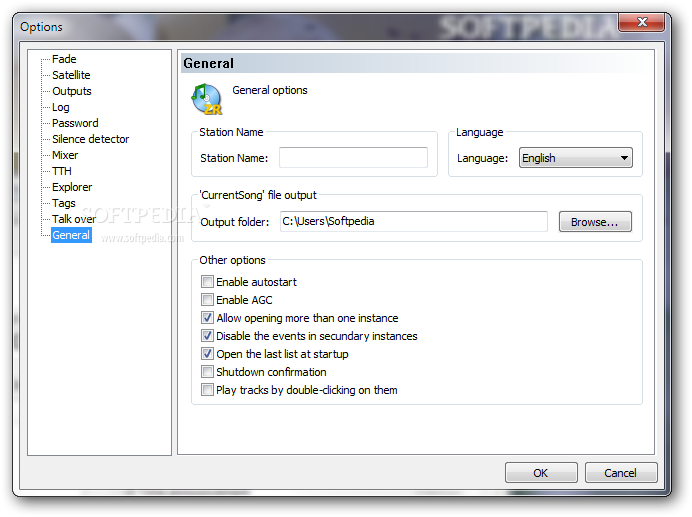The height and width of the screenshot is (517, 692).
Task: Uncheck Allow opening more than one instance
Action: pos(207,318)
